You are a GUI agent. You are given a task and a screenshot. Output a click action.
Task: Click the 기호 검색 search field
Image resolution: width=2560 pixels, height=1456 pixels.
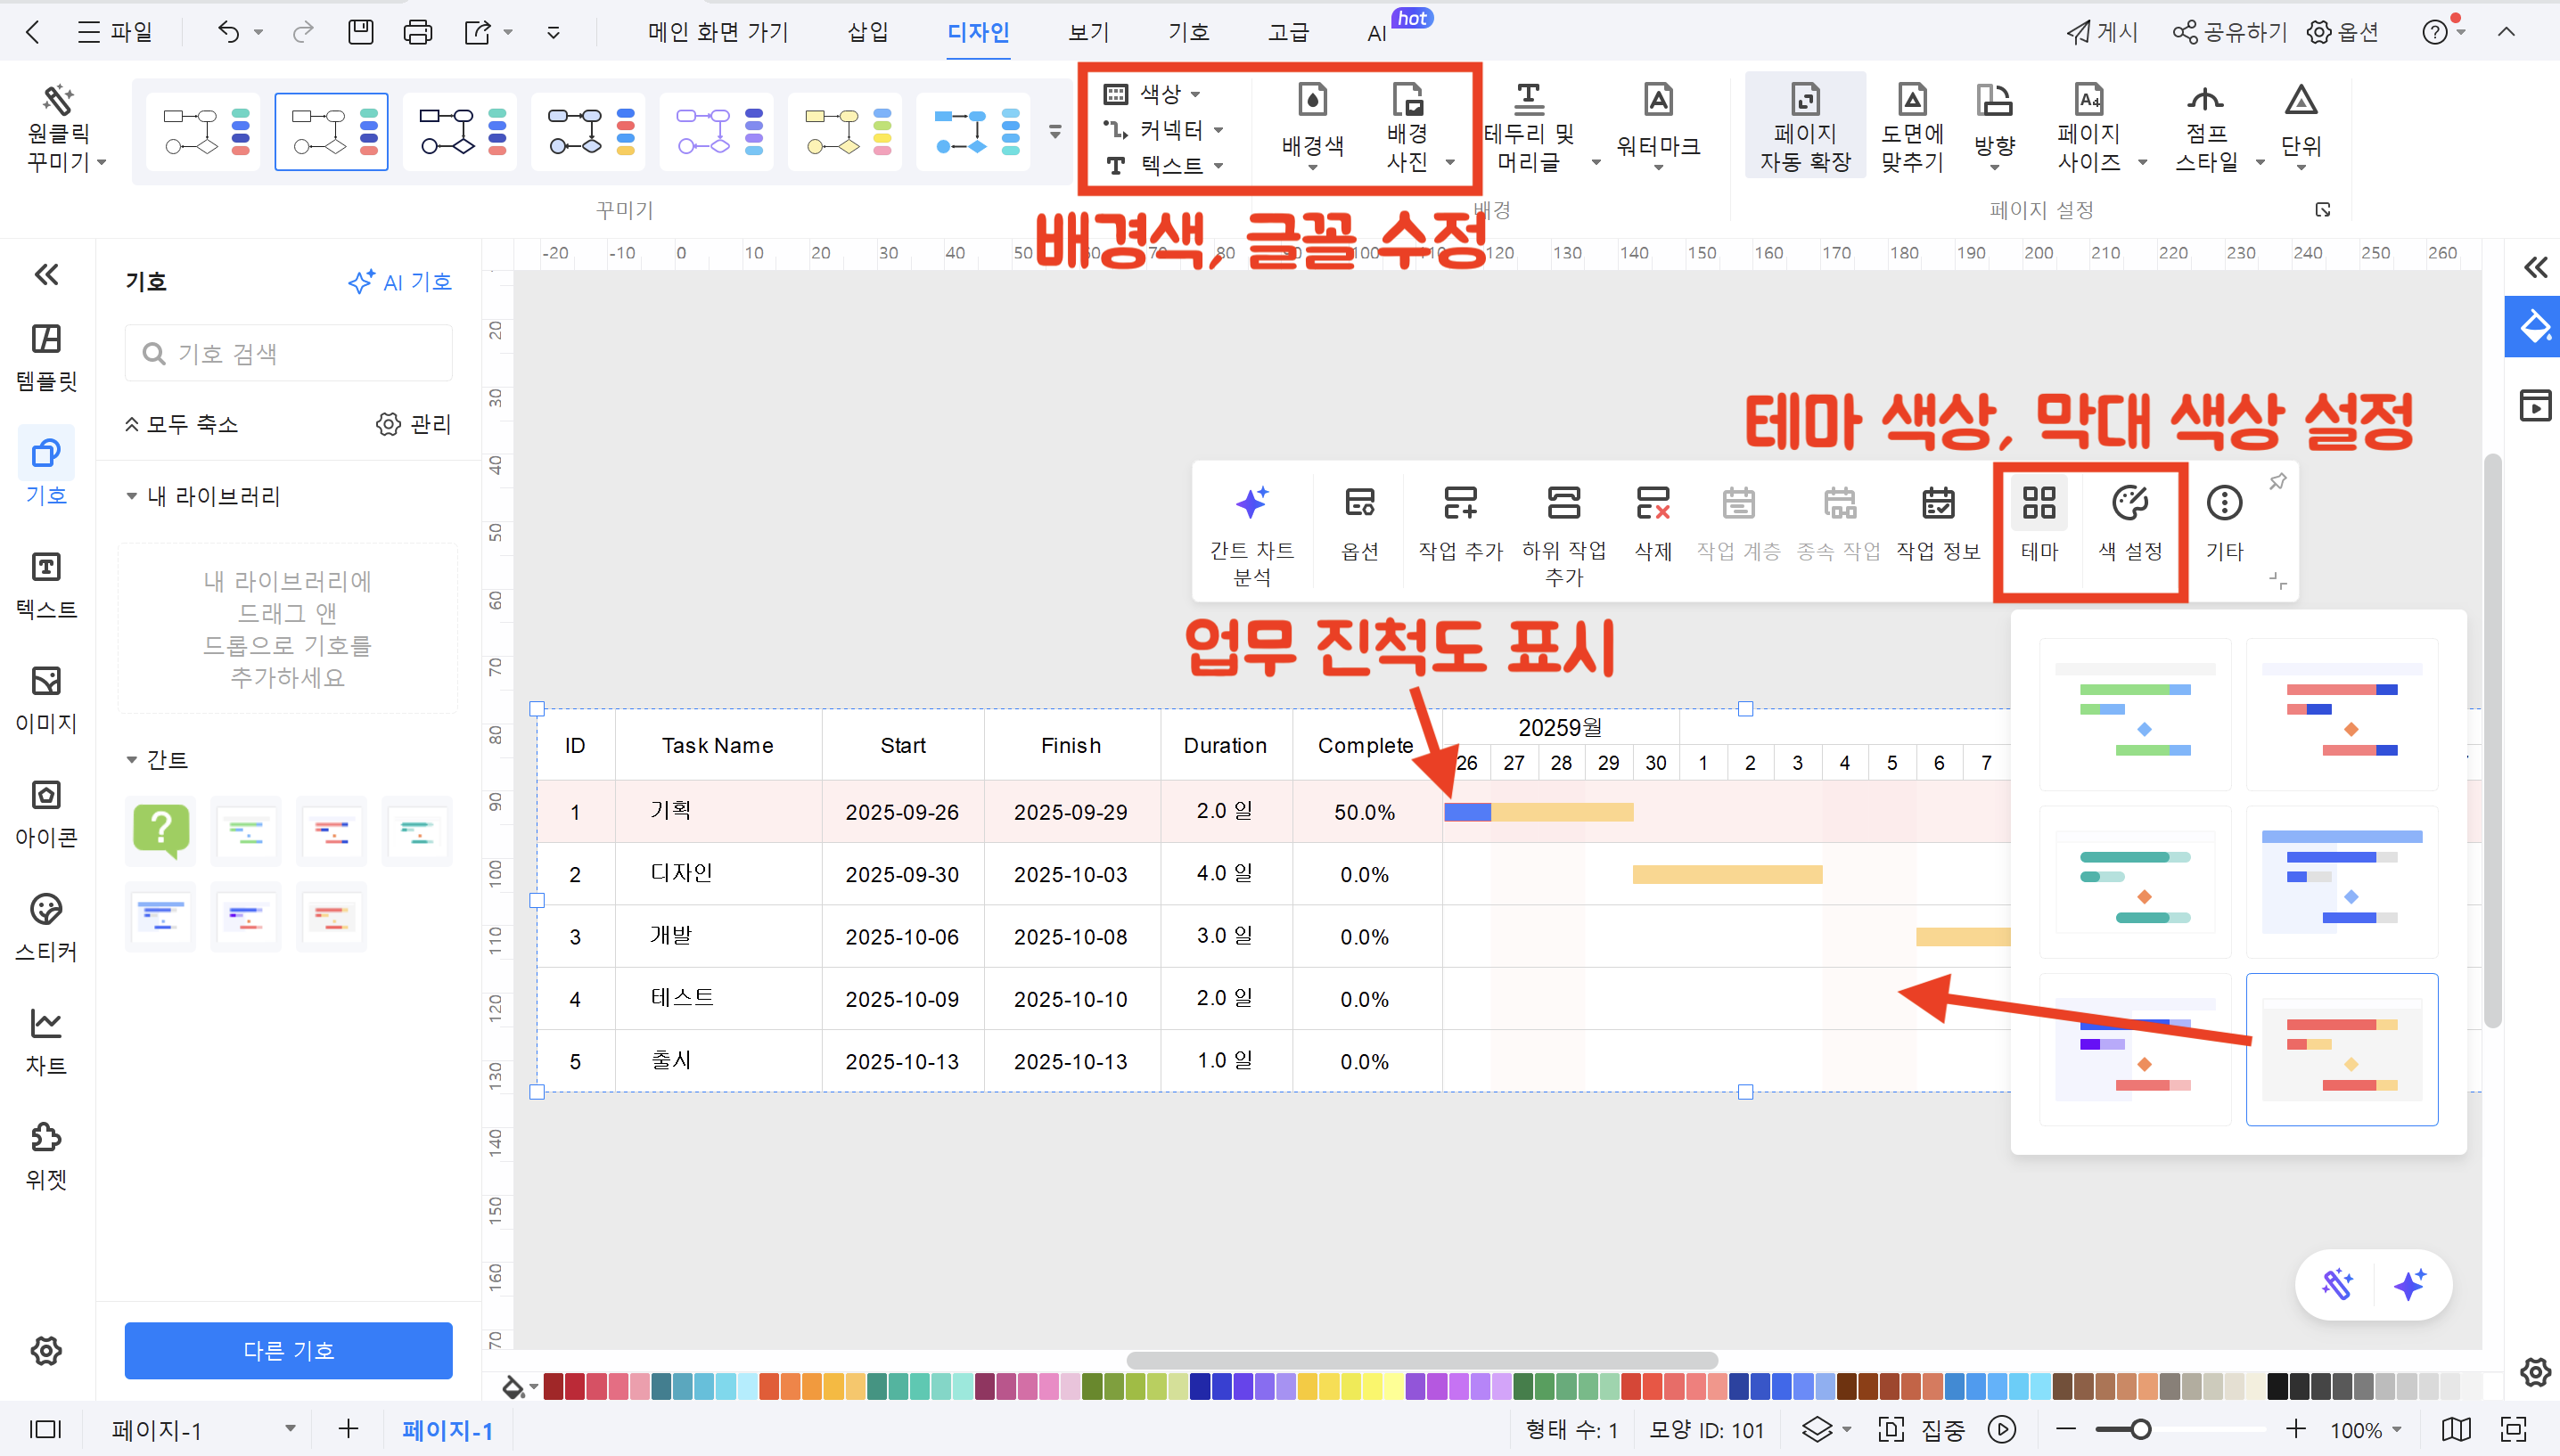[288, 352]
